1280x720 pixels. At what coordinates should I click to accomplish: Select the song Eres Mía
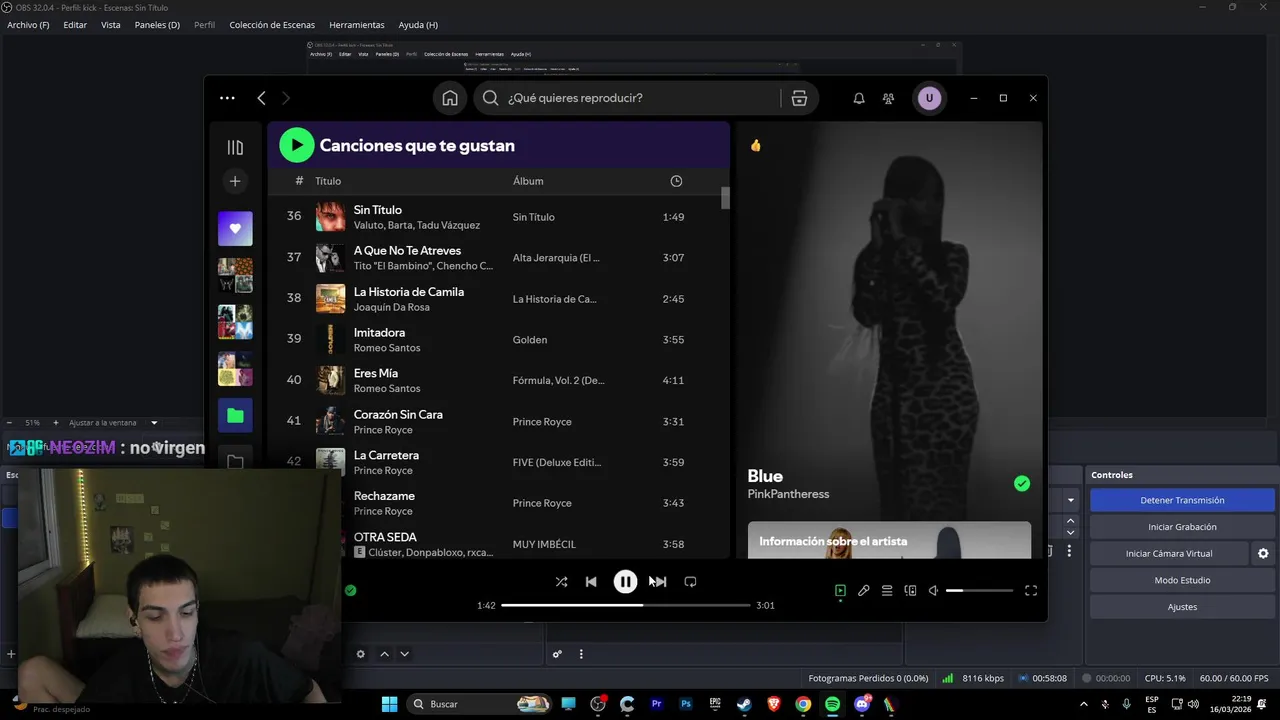376,373
